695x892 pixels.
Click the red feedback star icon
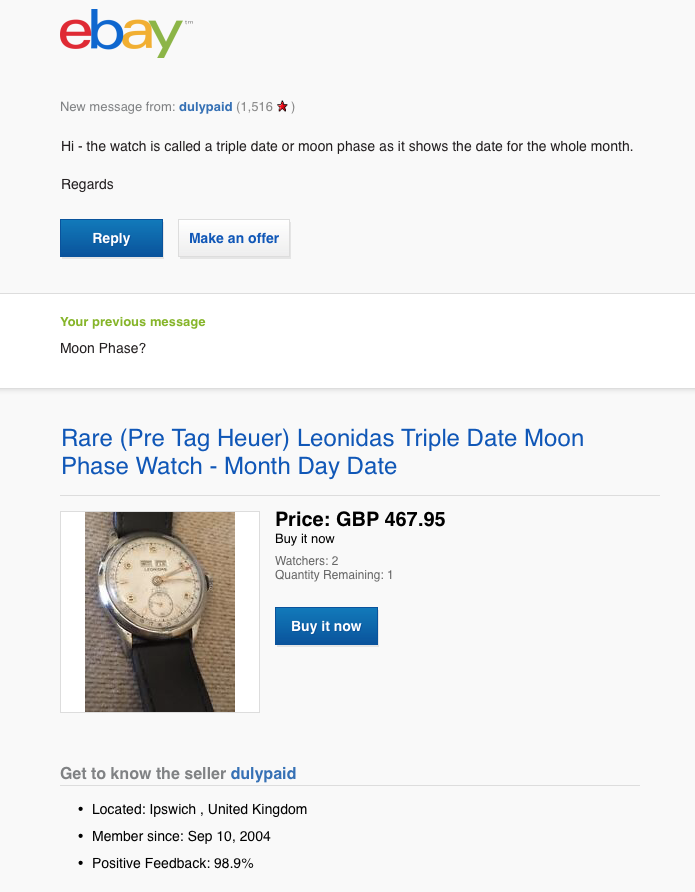pyautogui.click(x=281, y=105)
